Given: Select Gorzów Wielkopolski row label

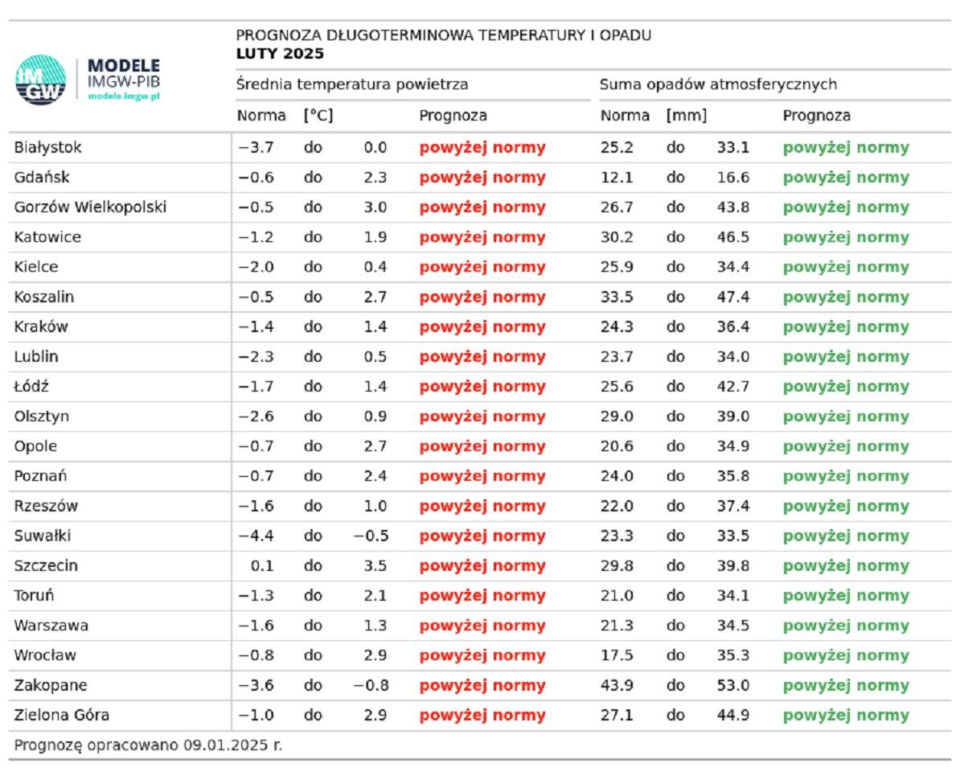Looking at the screenshot, I should pyautogui.click(x=91, y=208).
